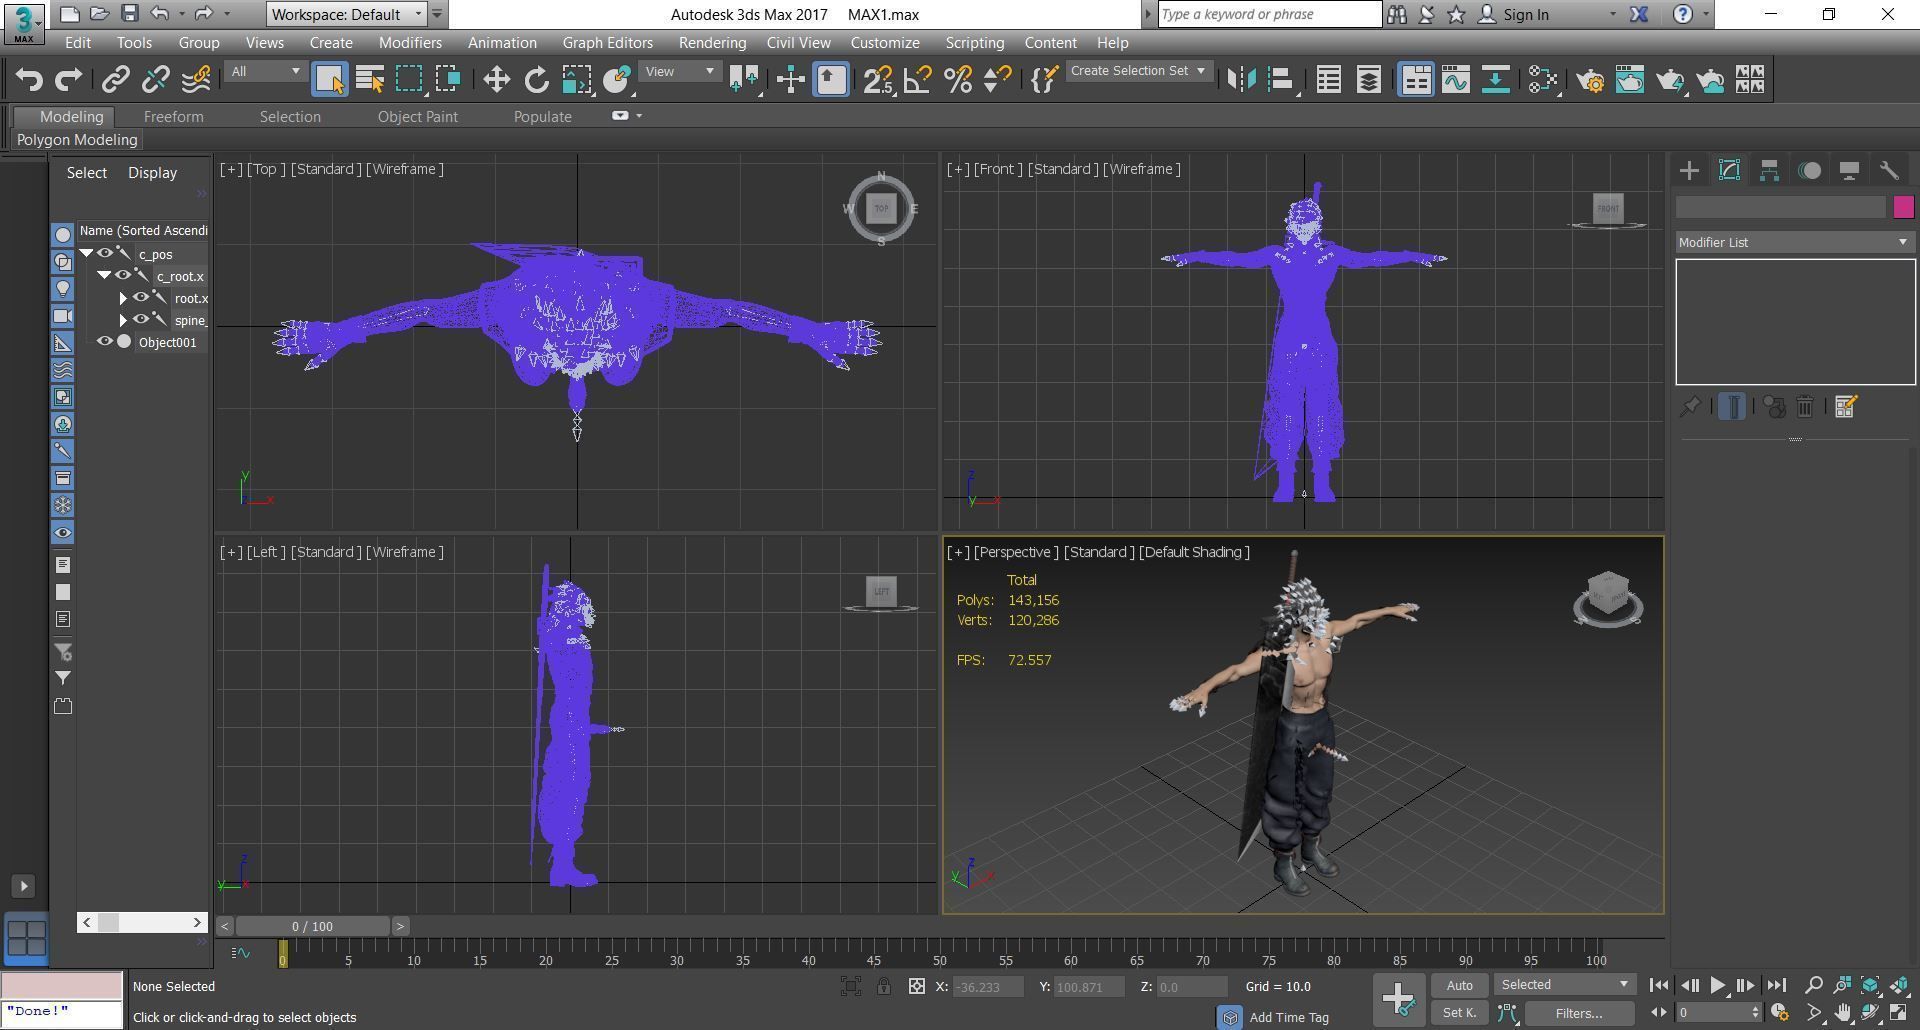
Task: Click the Select and Link tool
Action: point(116,79)
